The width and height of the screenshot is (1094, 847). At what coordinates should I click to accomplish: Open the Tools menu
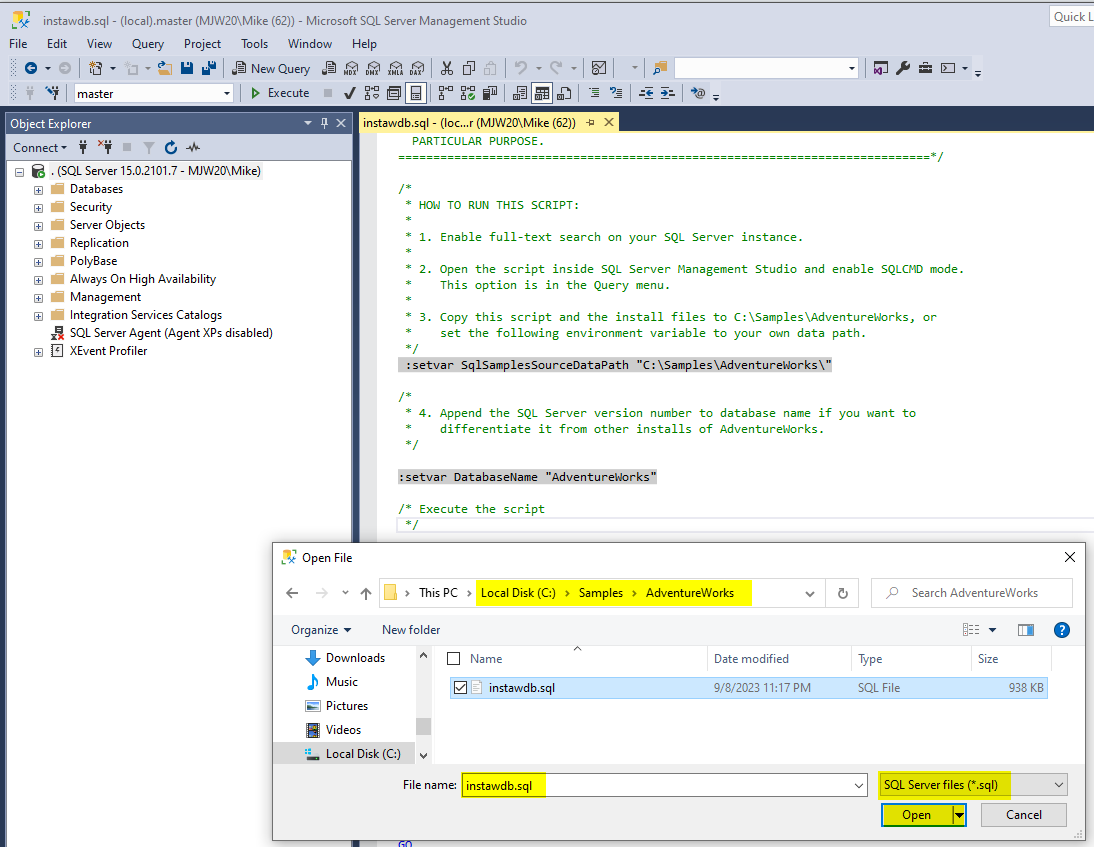(x=255, y=43)
